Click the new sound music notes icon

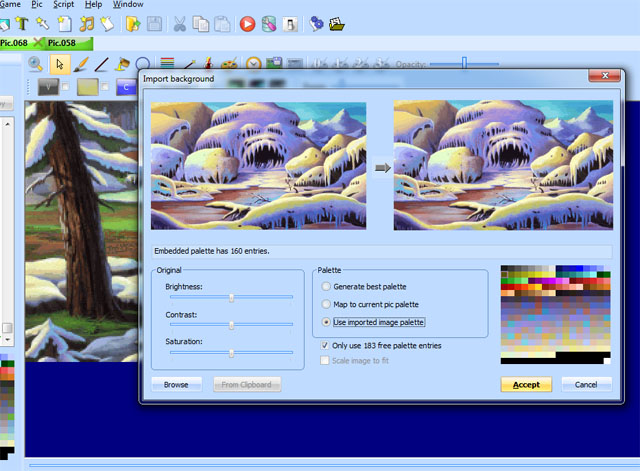point(86,24)
